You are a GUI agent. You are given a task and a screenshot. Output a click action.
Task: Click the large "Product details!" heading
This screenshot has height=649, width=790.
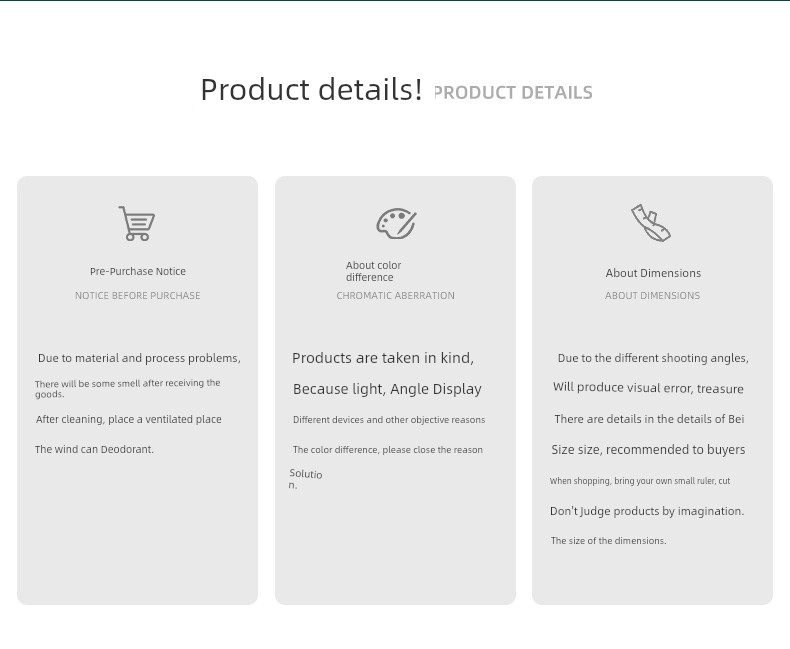pyautogui.click(x=311, y=90)
